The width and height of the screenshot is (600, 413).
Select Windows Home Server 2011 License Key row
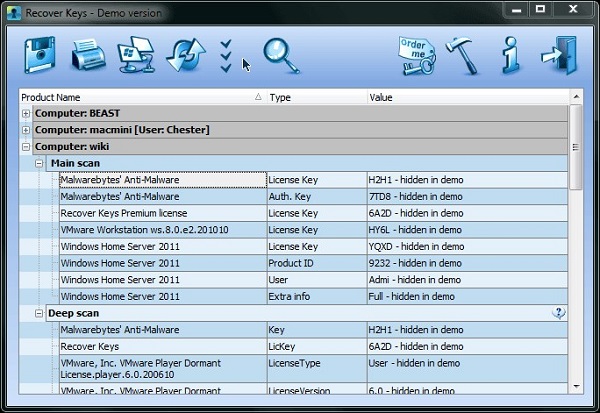tap(313, 246)
